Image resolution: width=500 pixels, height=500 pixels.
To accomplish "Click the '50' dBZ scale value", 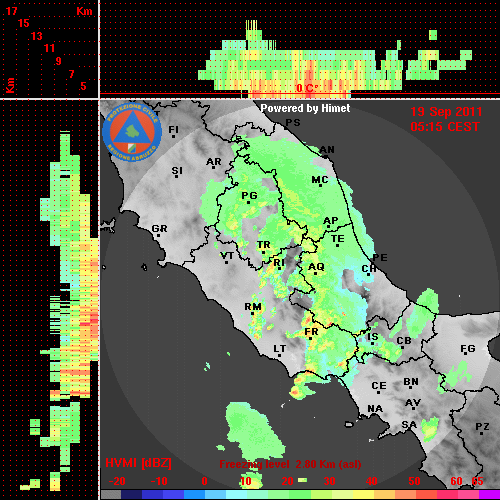I will [414, 481].
